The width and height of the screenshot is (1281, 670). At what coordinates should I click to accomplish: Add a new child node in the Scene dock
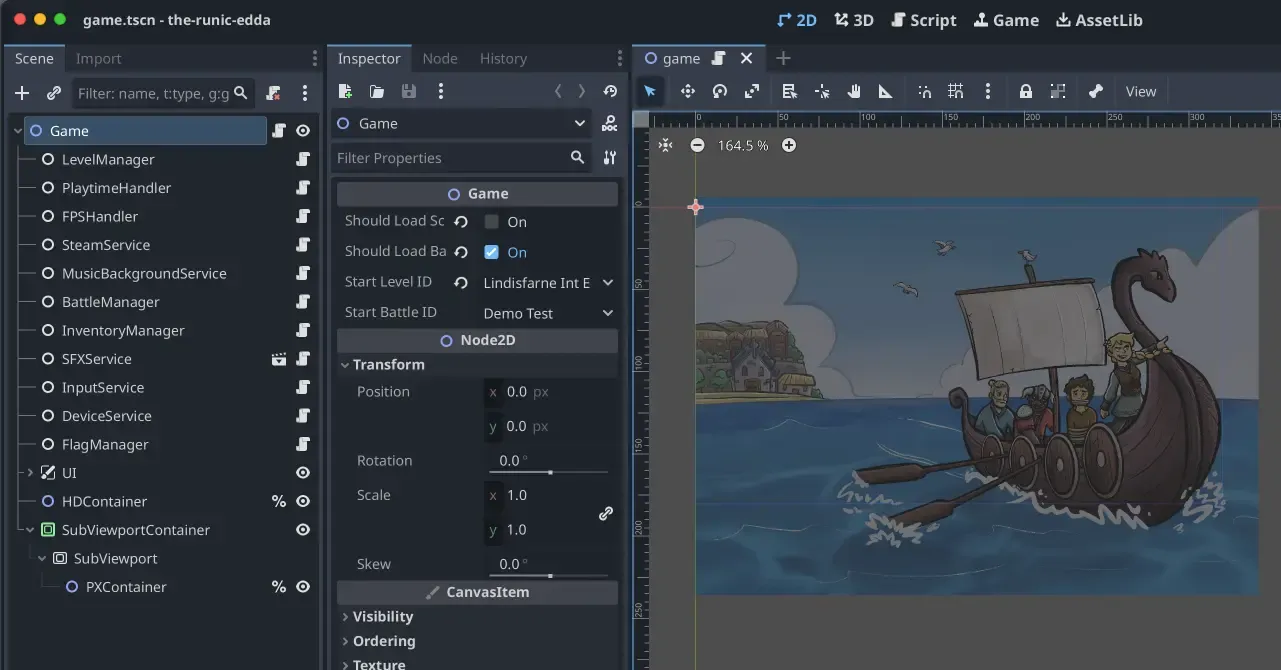(21, 92)
